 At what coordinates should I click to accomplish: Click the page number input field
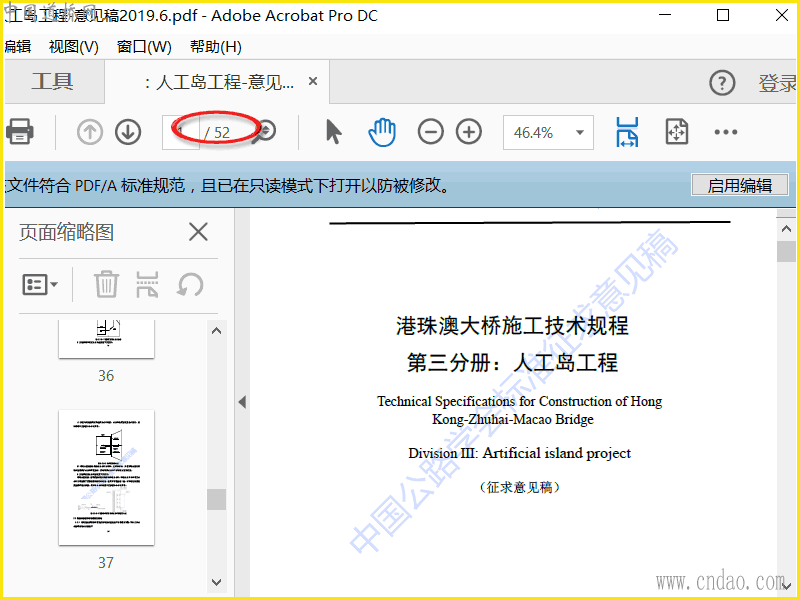coord(181,133)
